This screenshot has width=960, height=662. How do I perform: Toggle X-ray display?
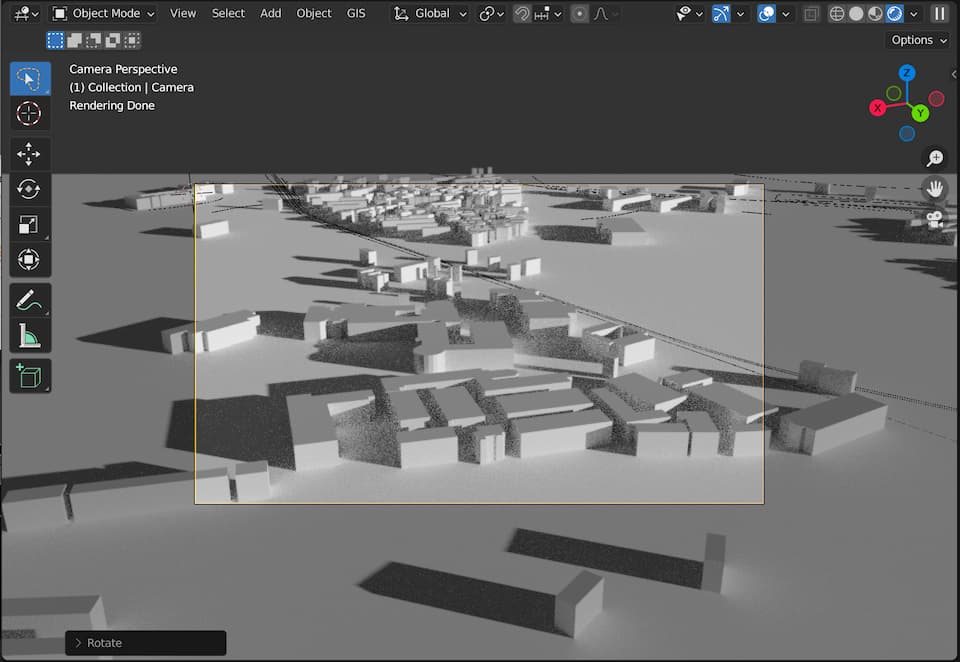point(811,14)
